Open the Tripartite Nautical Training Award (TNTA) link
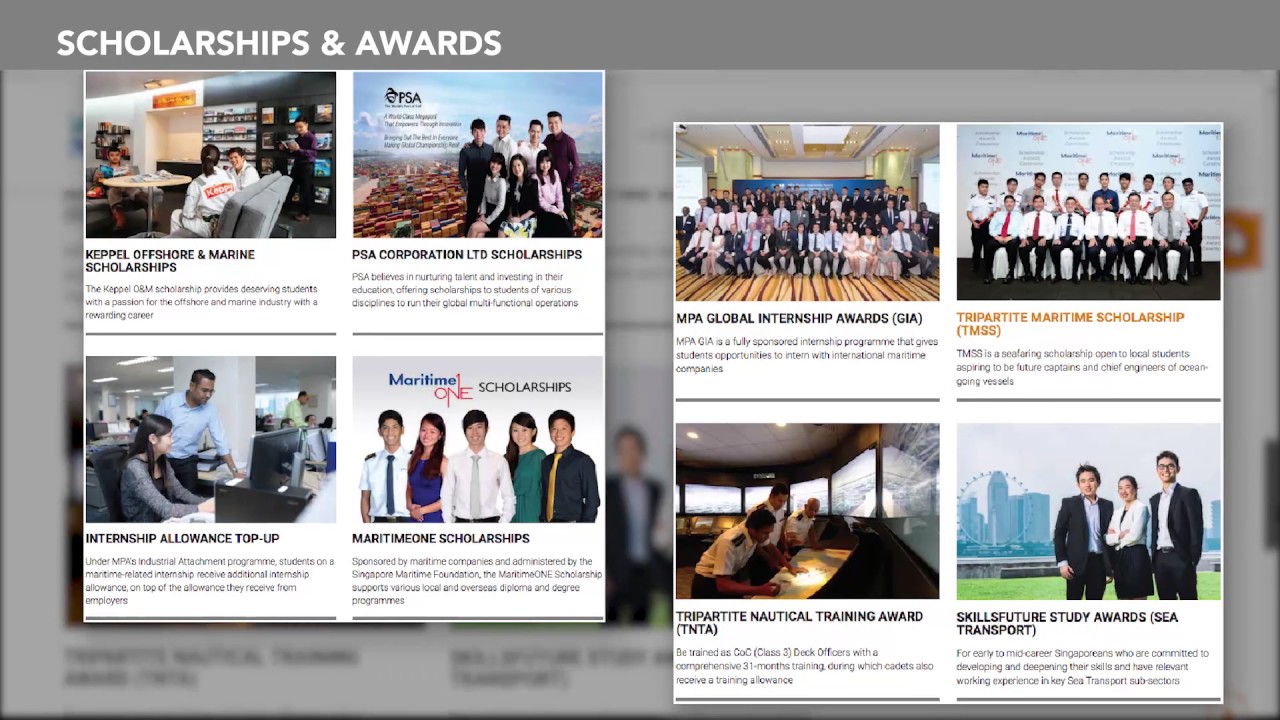The height and width of the screenshot is (720, 1280). click(x=799, y=623)
